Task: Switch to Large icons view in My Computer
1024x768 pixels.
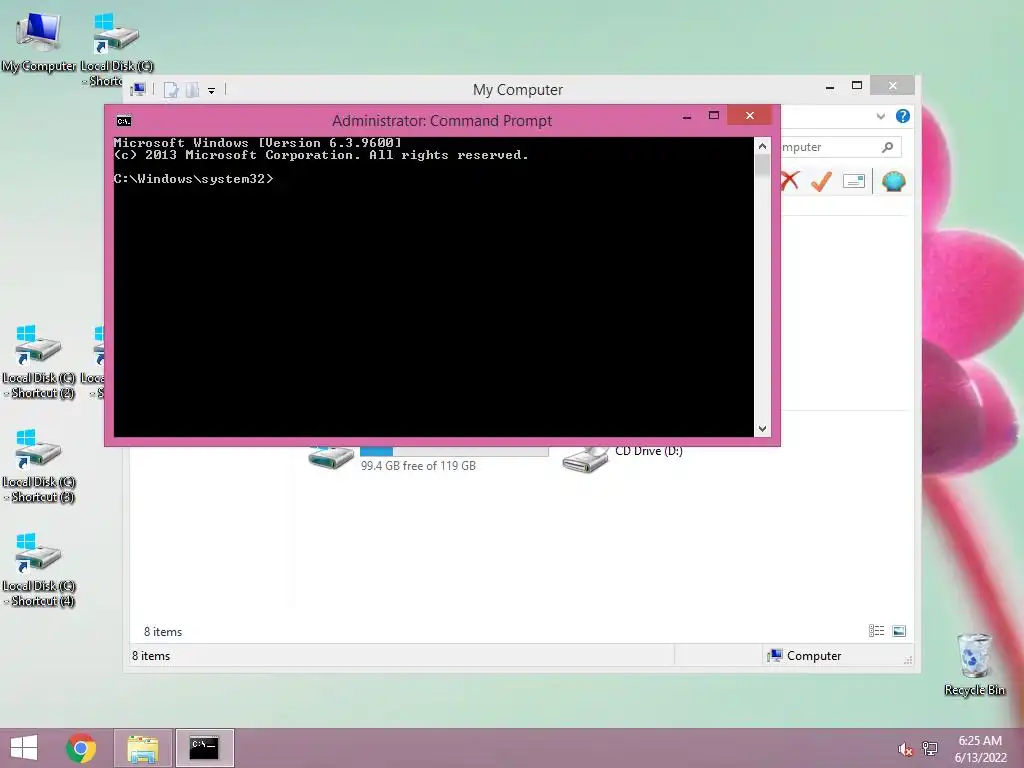Action: pyautogui.click(x=899, y=630)
